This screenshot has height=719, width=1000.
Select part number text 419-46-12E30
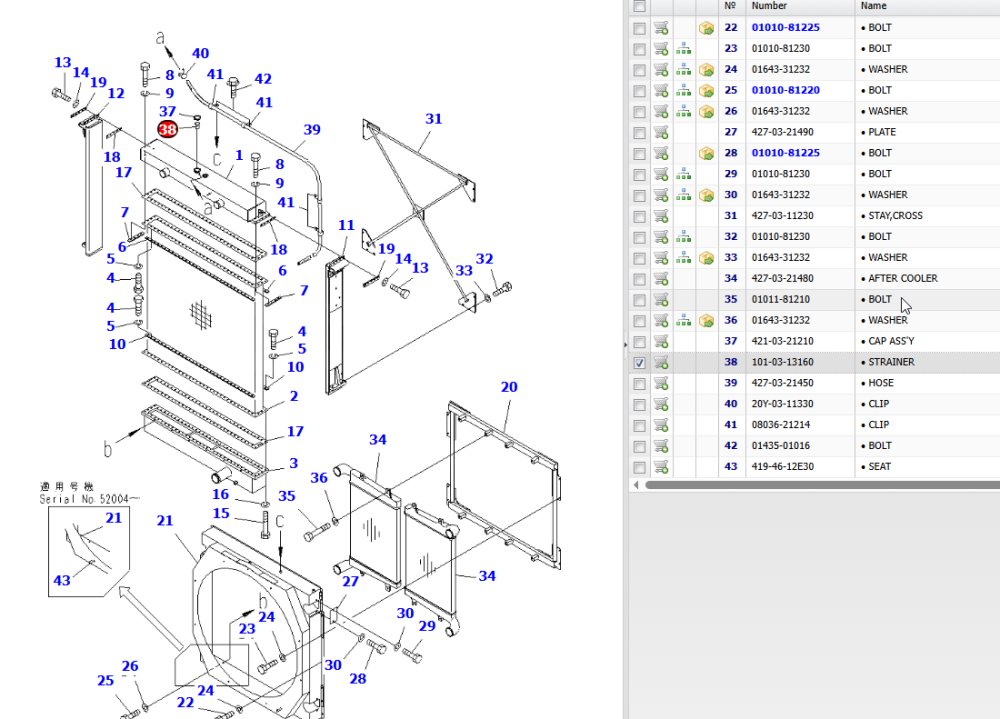click(783, 466)
